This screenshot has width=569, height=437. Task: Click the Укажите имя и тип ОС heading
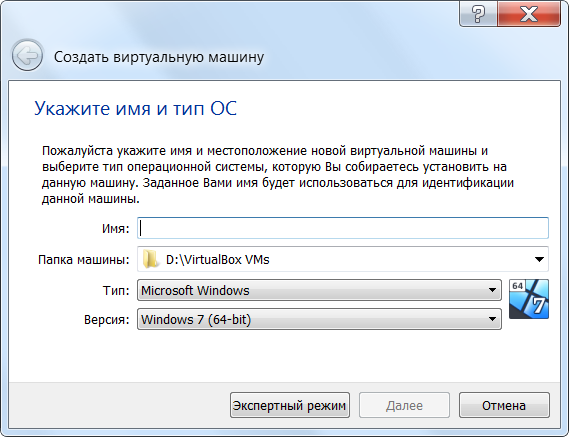coord(135,108)
